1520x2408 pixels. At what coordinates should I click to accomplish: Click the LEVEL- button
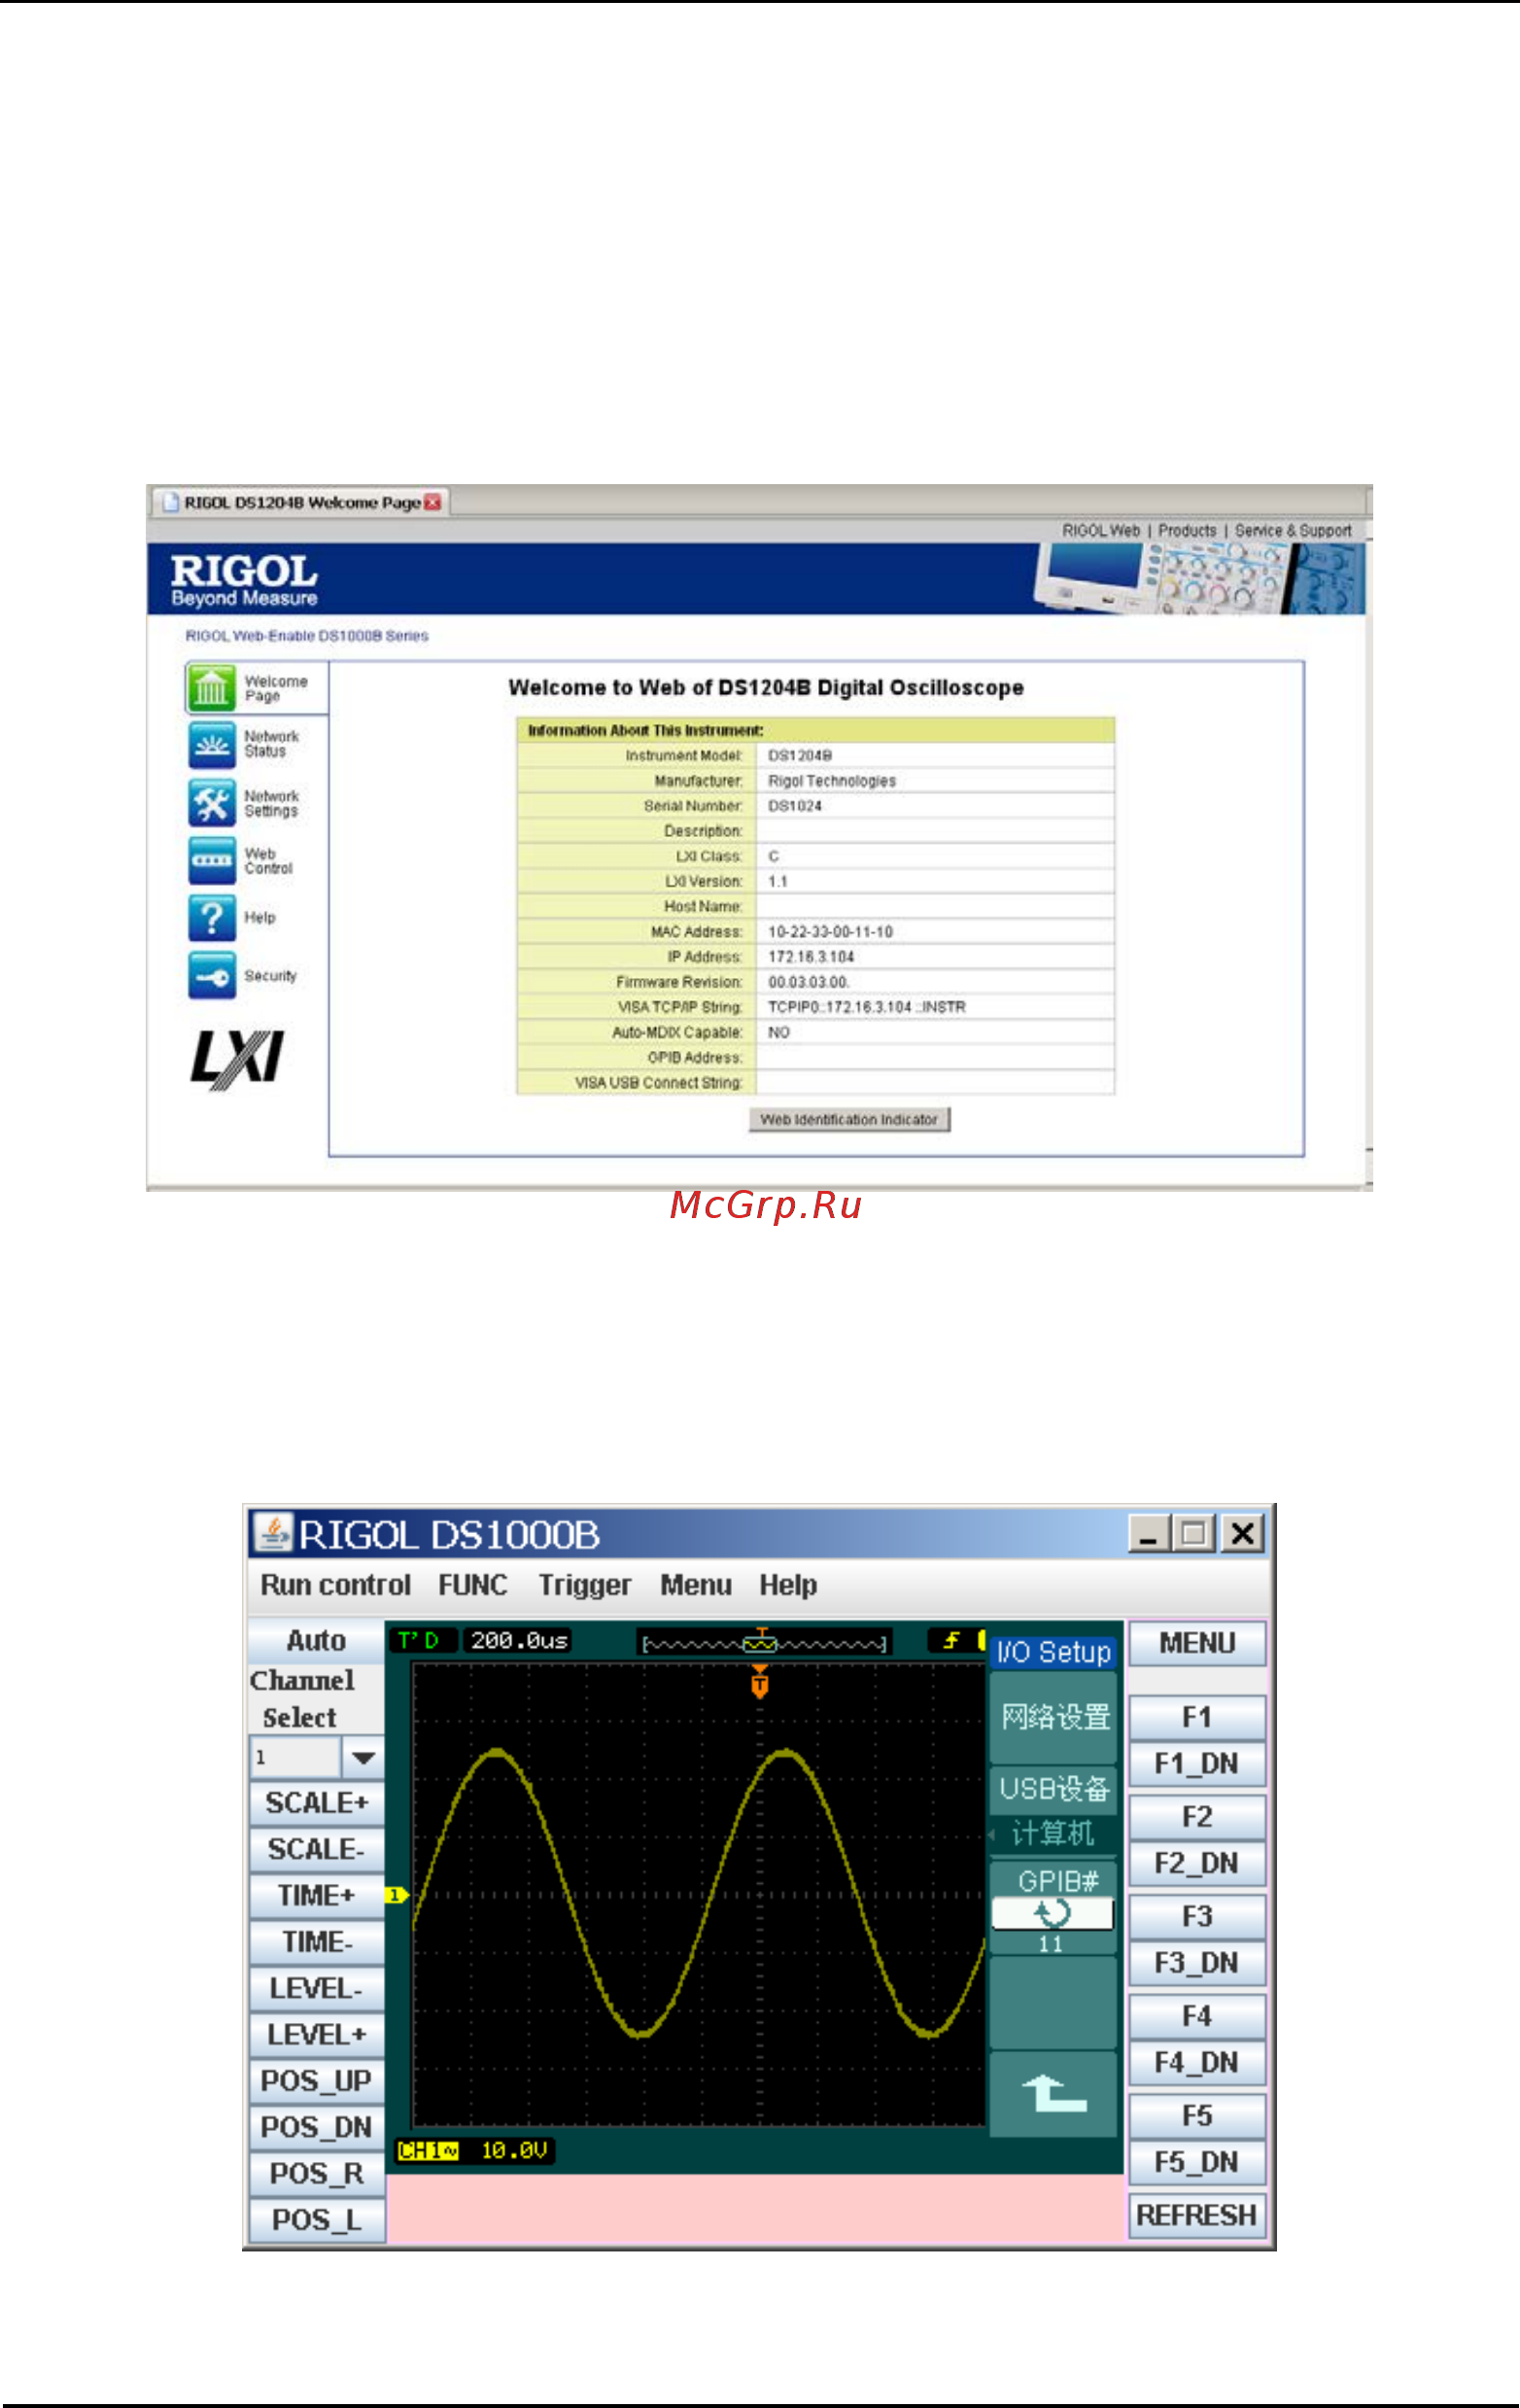[317, 1988]
